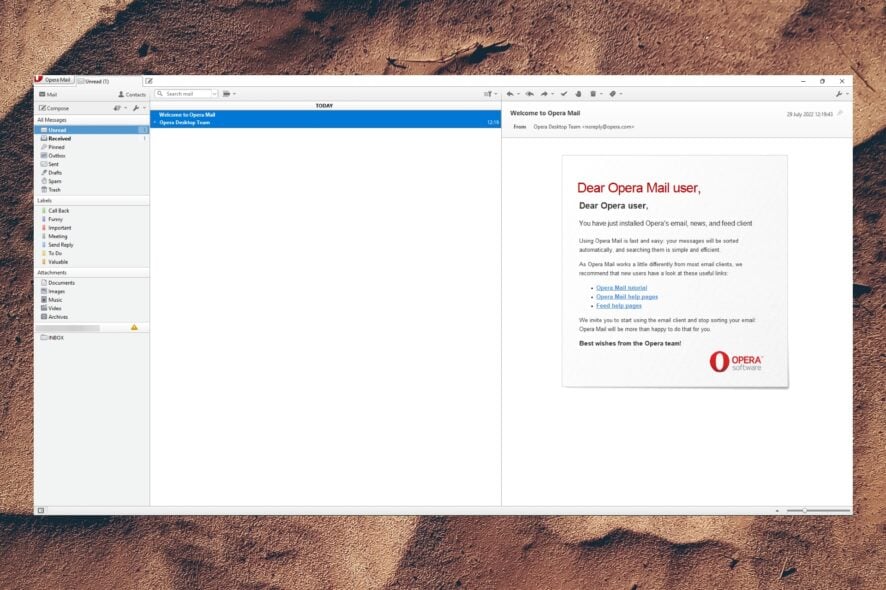Open the Opera Mail help pages link
886x590 pixels.
[627, 297]
